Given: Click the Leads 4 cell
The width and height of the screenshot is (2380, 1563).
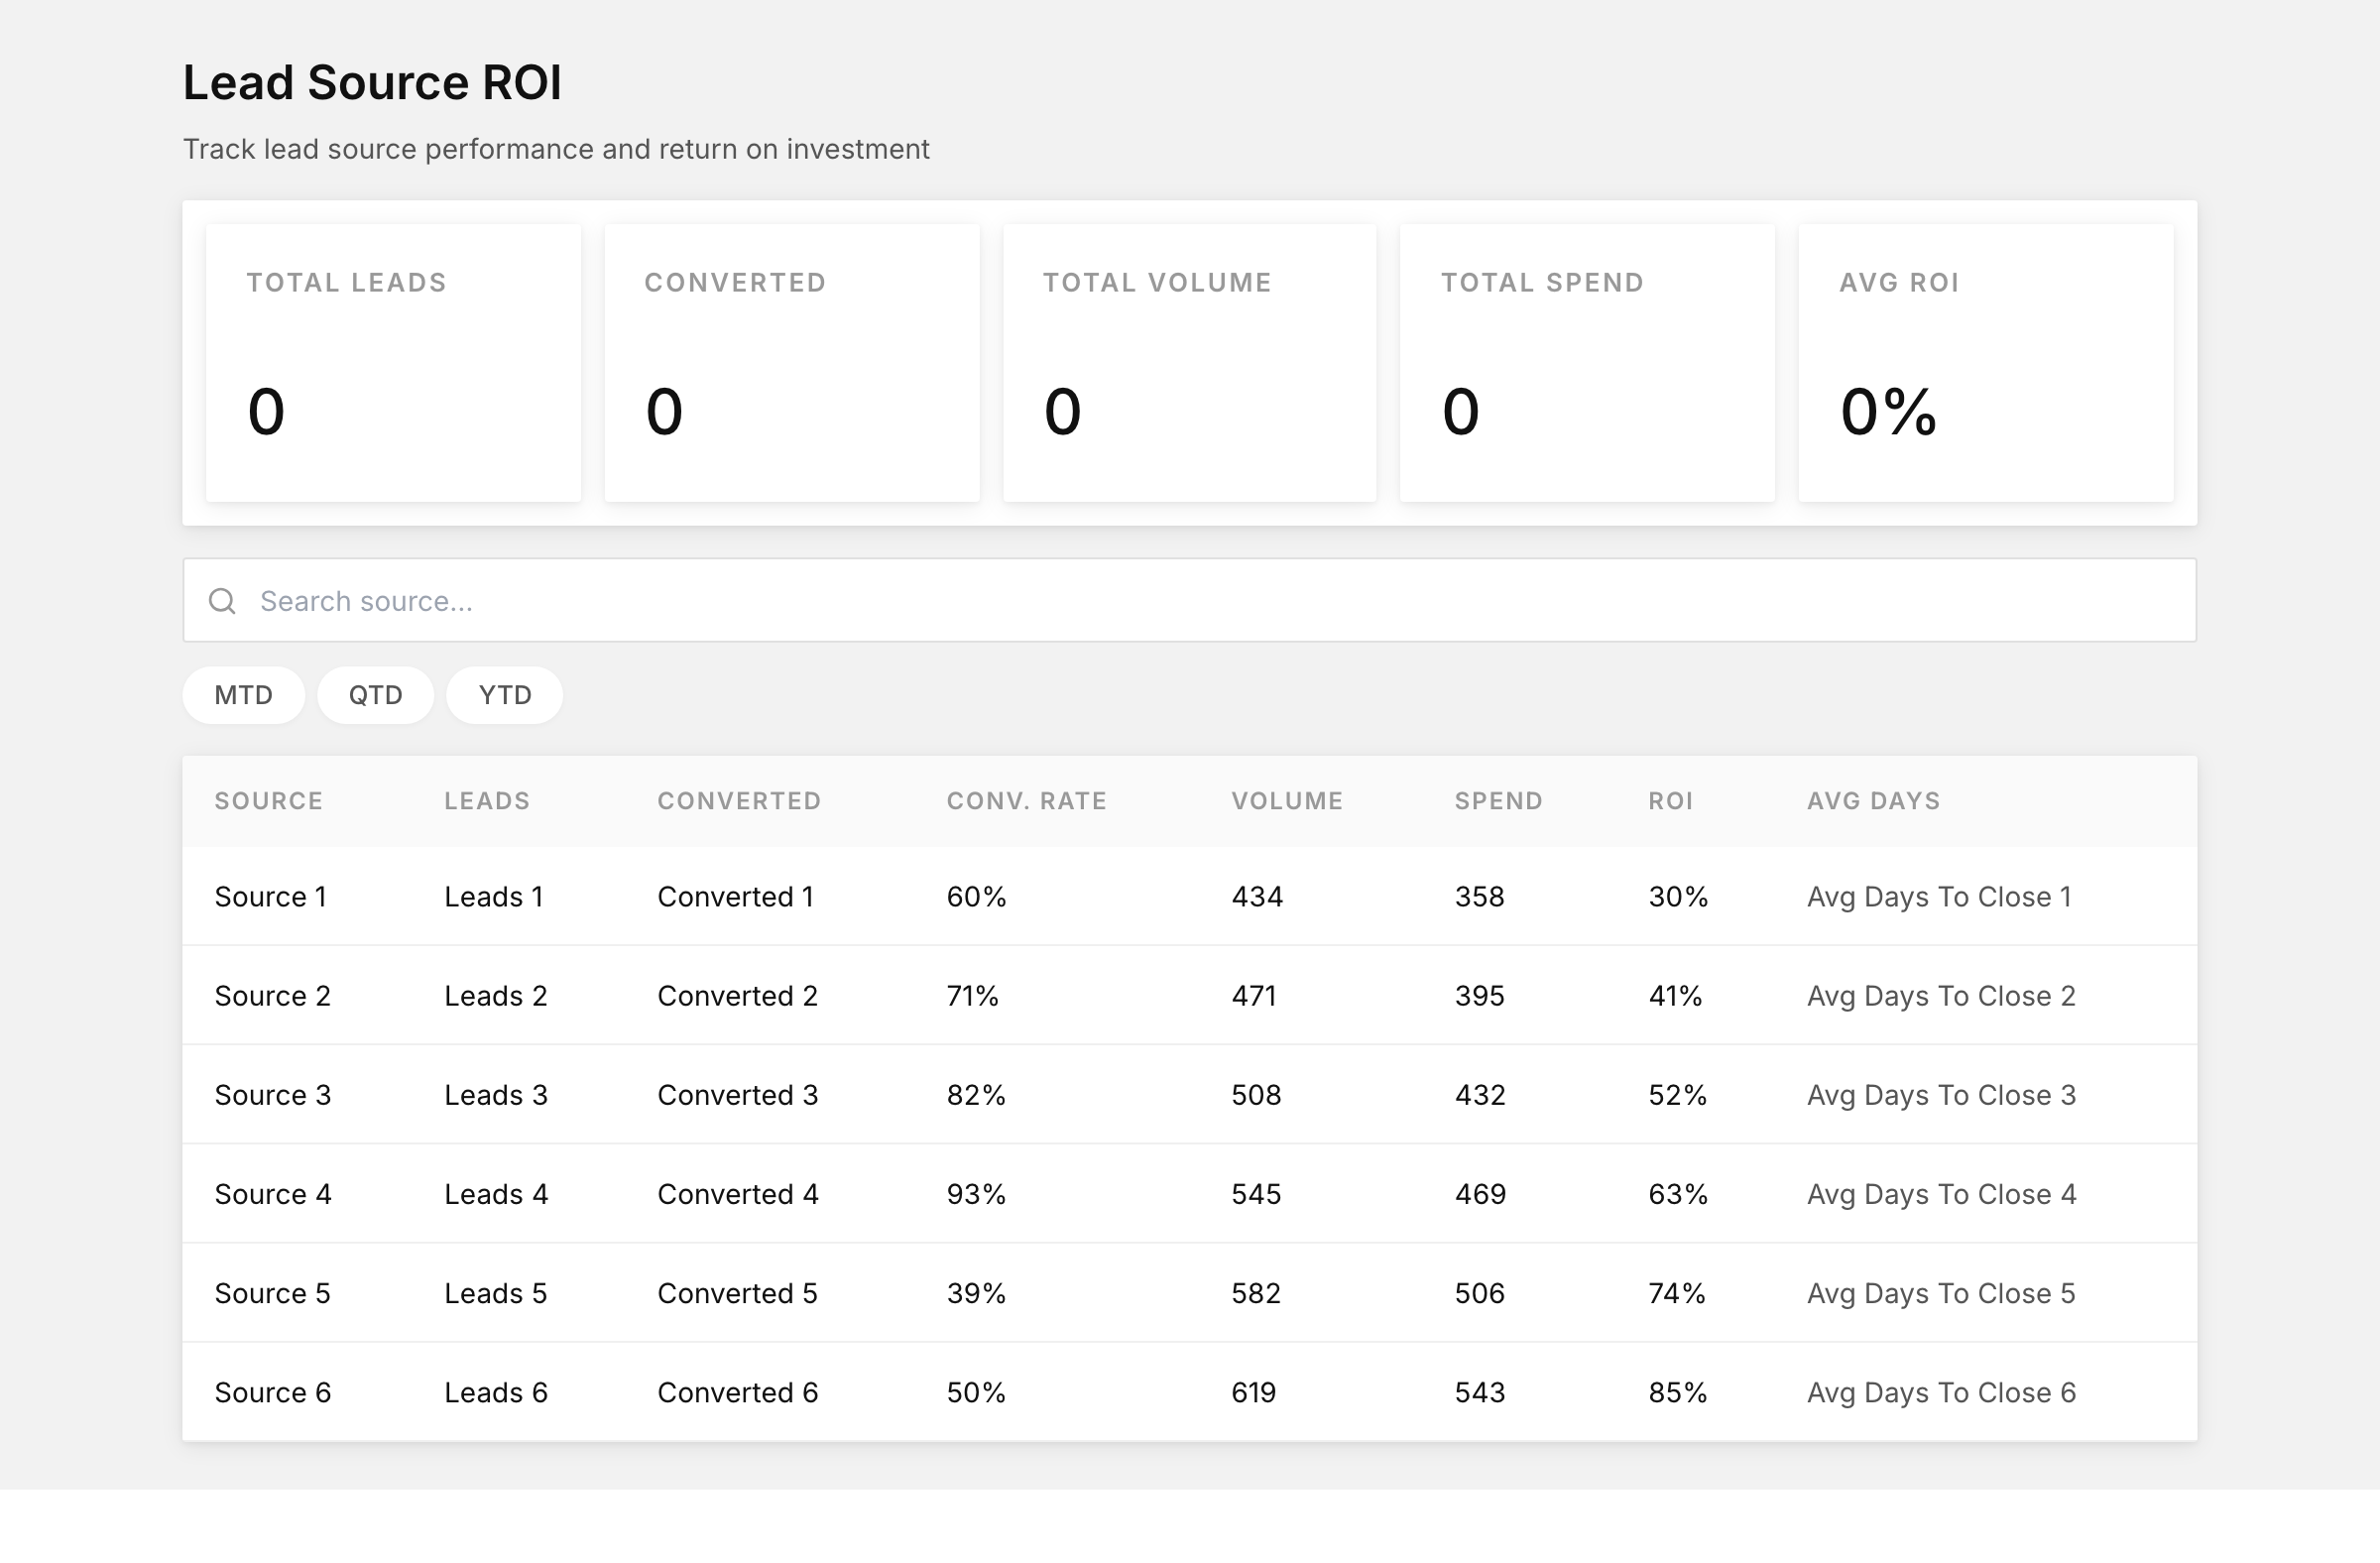Looking at the screenshot, I should pos(496,1194).
